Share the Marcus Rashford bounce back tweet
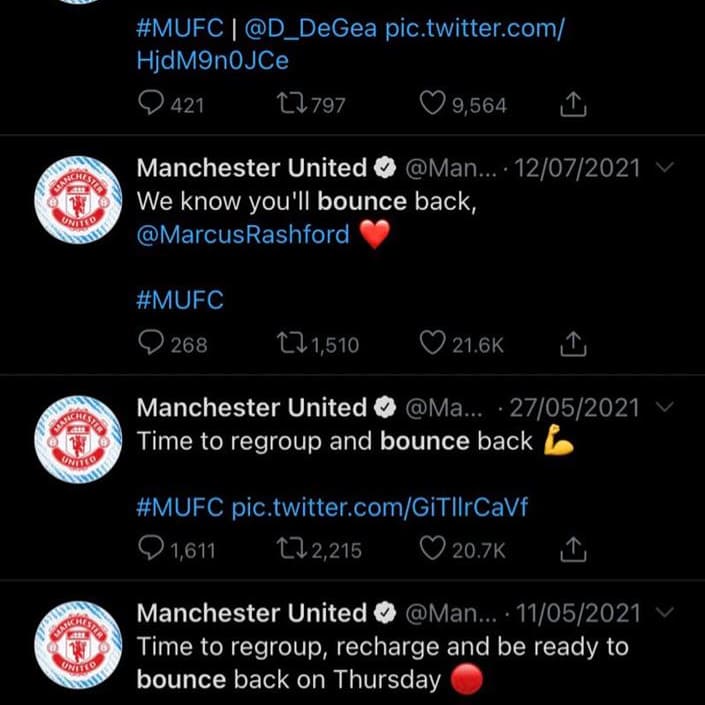705x705 pixels. (573, 344)
